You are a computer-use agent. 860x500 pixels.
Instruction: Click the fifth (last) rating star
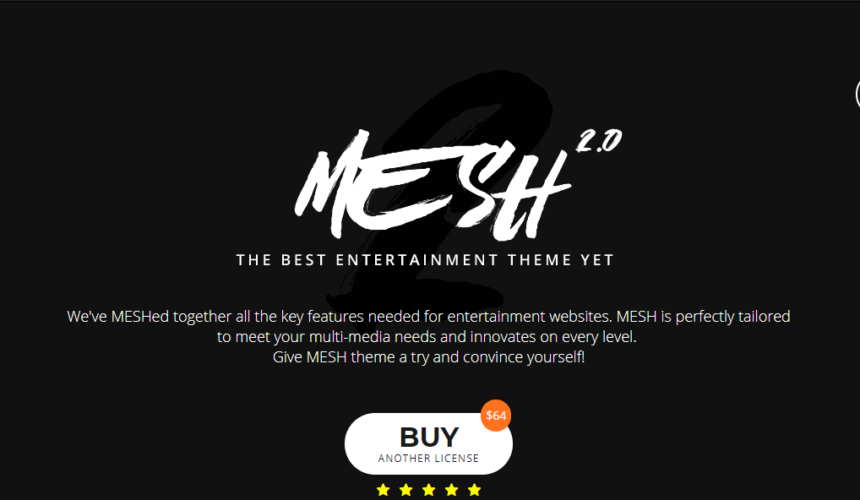474,490
